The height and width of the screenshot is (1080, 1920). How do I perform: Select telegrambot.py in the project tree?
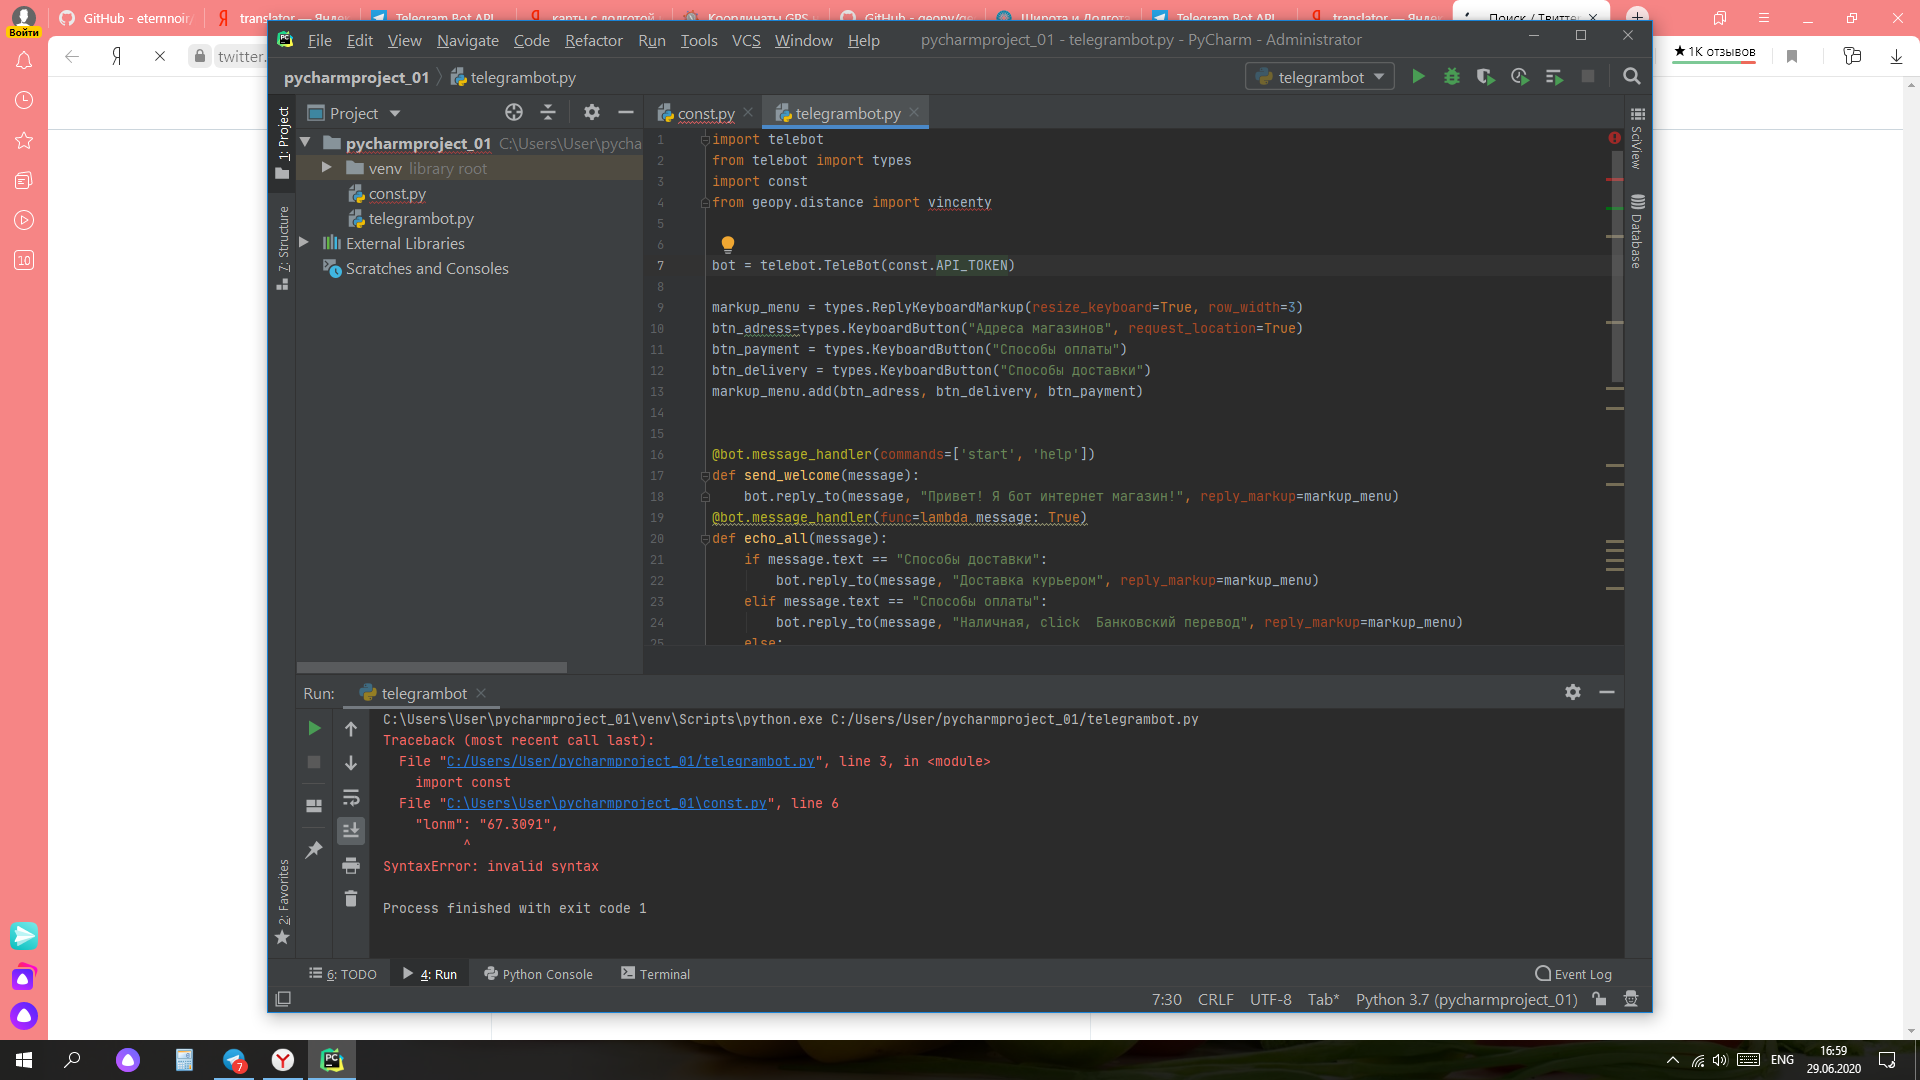click(x=421, y=218)
